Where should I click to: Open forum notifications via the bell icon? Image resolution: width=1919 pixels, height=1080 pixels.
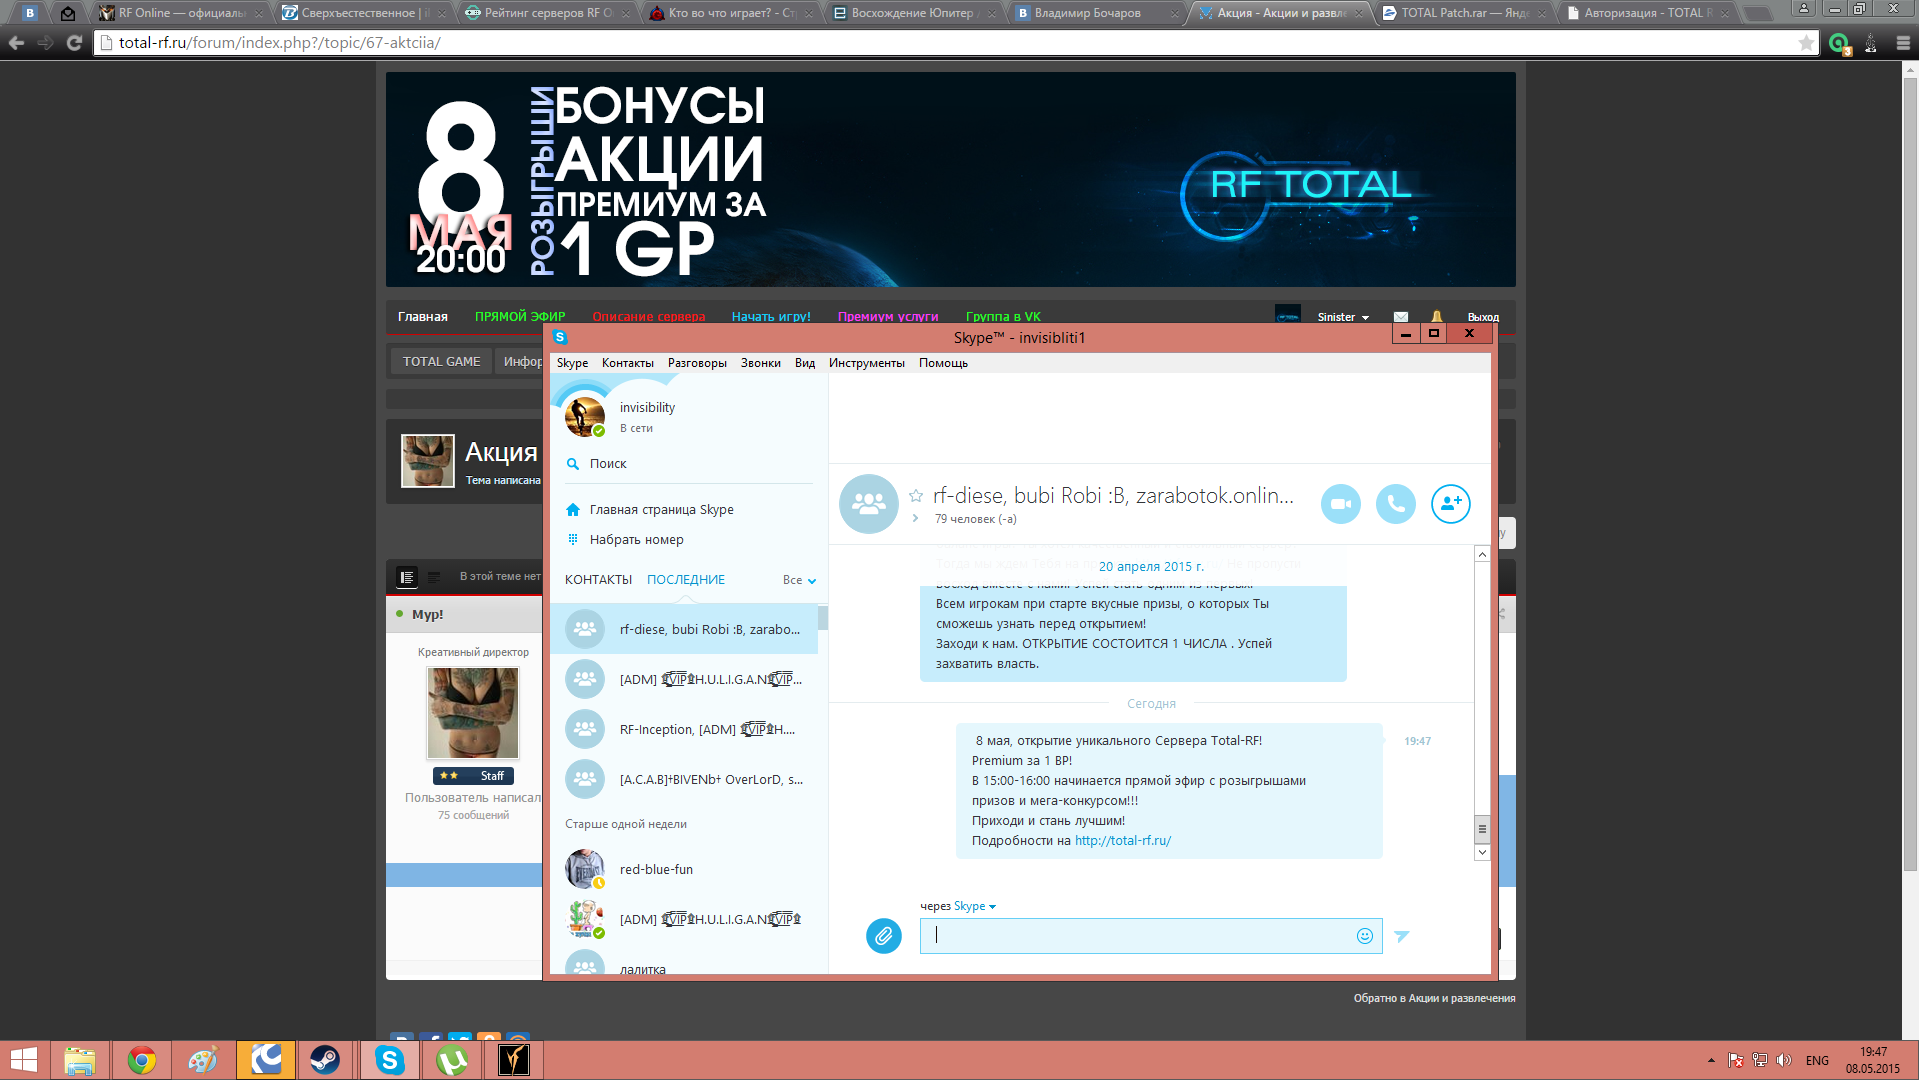tap(1437, 317)
